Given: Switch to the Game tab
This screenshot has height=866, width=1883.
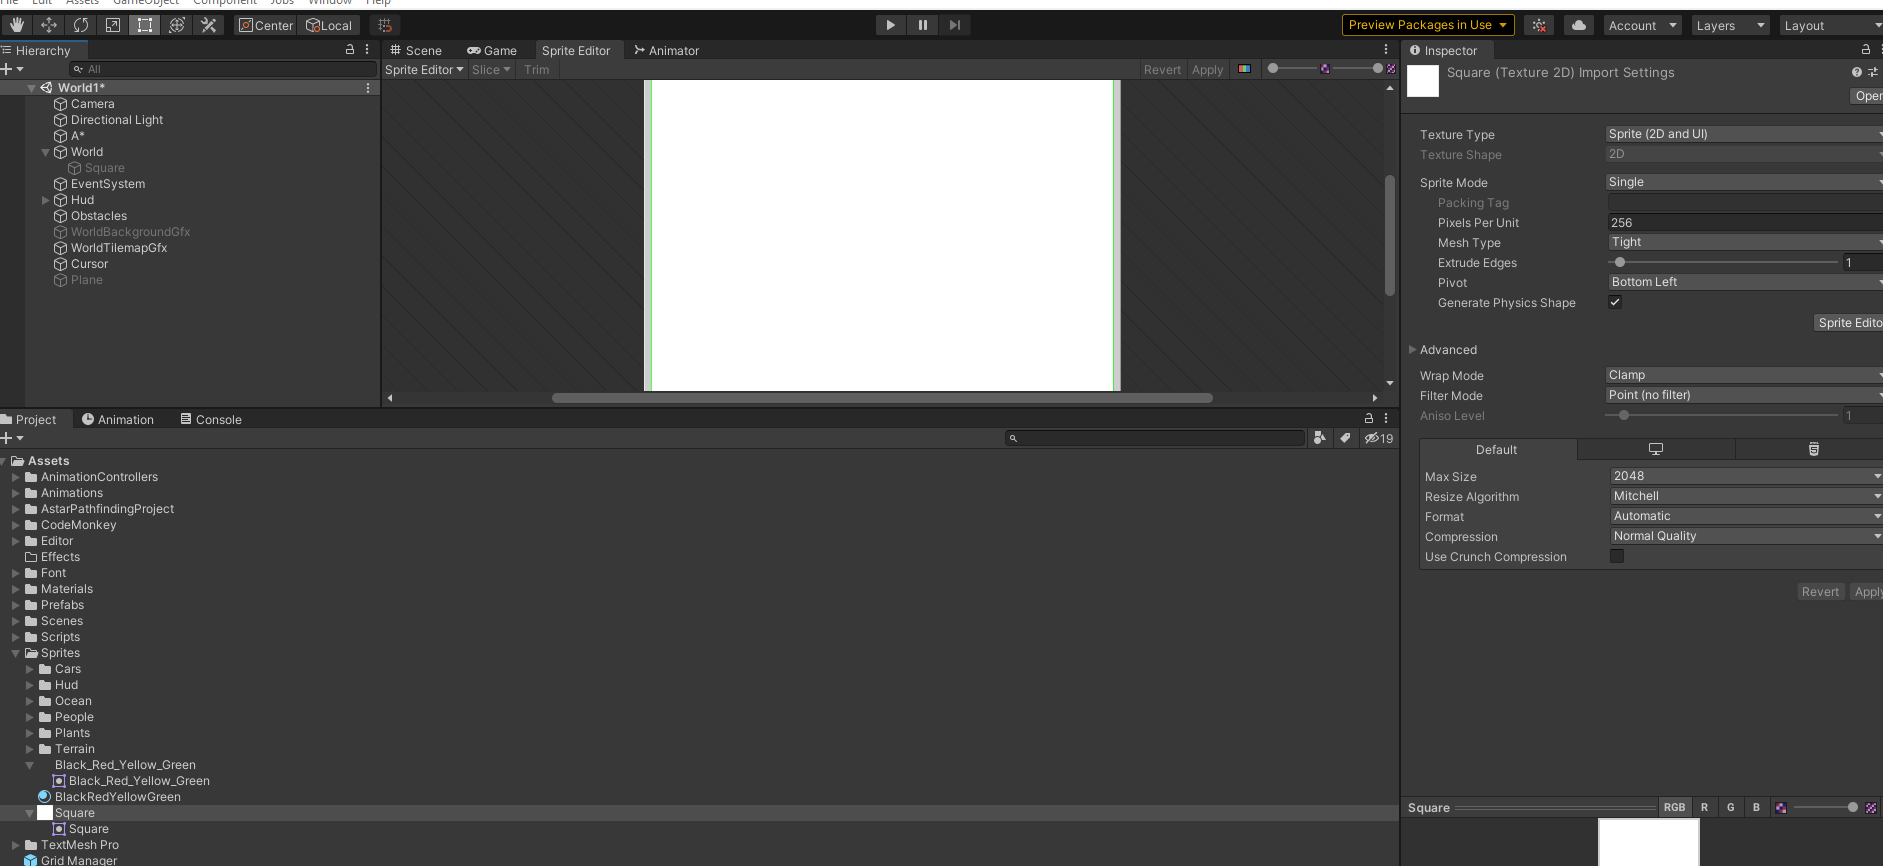Looking at the screenshot, I should point(492,50).
